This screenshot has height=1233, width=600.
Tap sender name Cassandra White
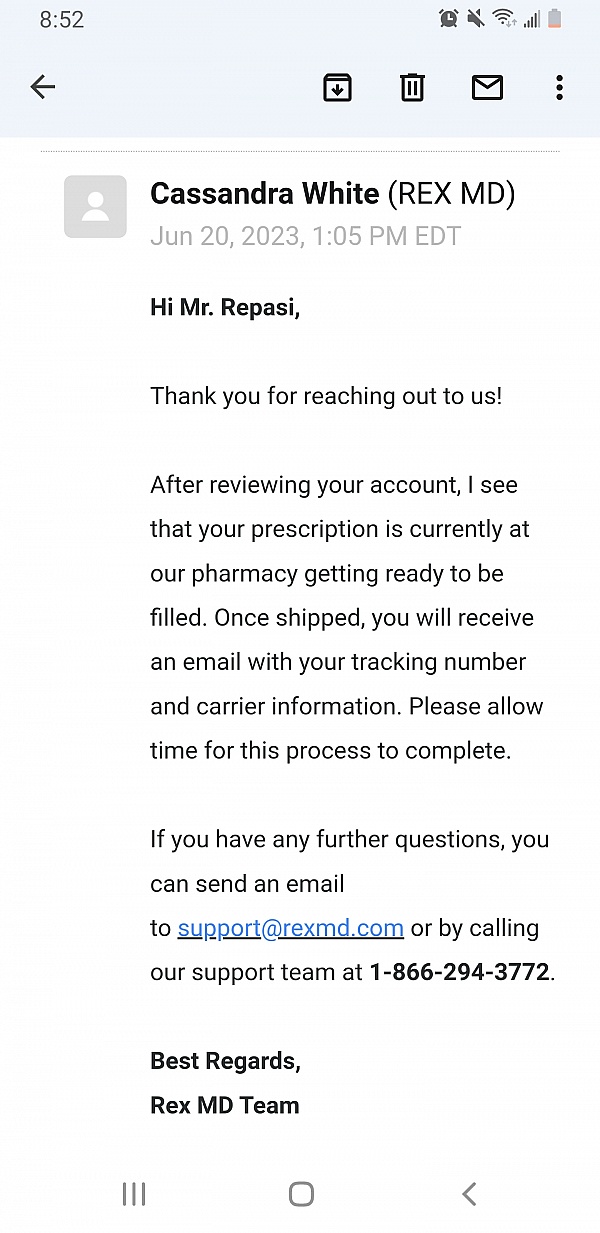pyautogui.click(x=265, y=194)
